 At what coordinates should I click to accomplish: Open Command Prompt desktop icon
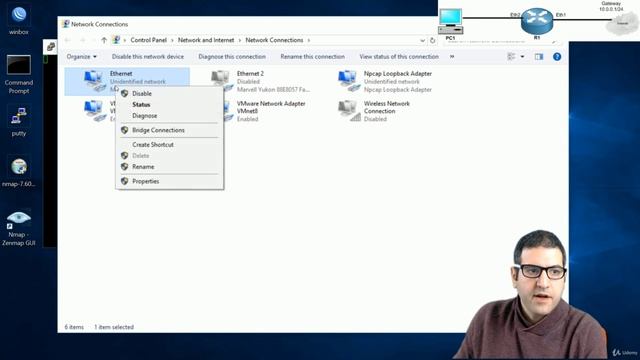(x=19, y=74)
